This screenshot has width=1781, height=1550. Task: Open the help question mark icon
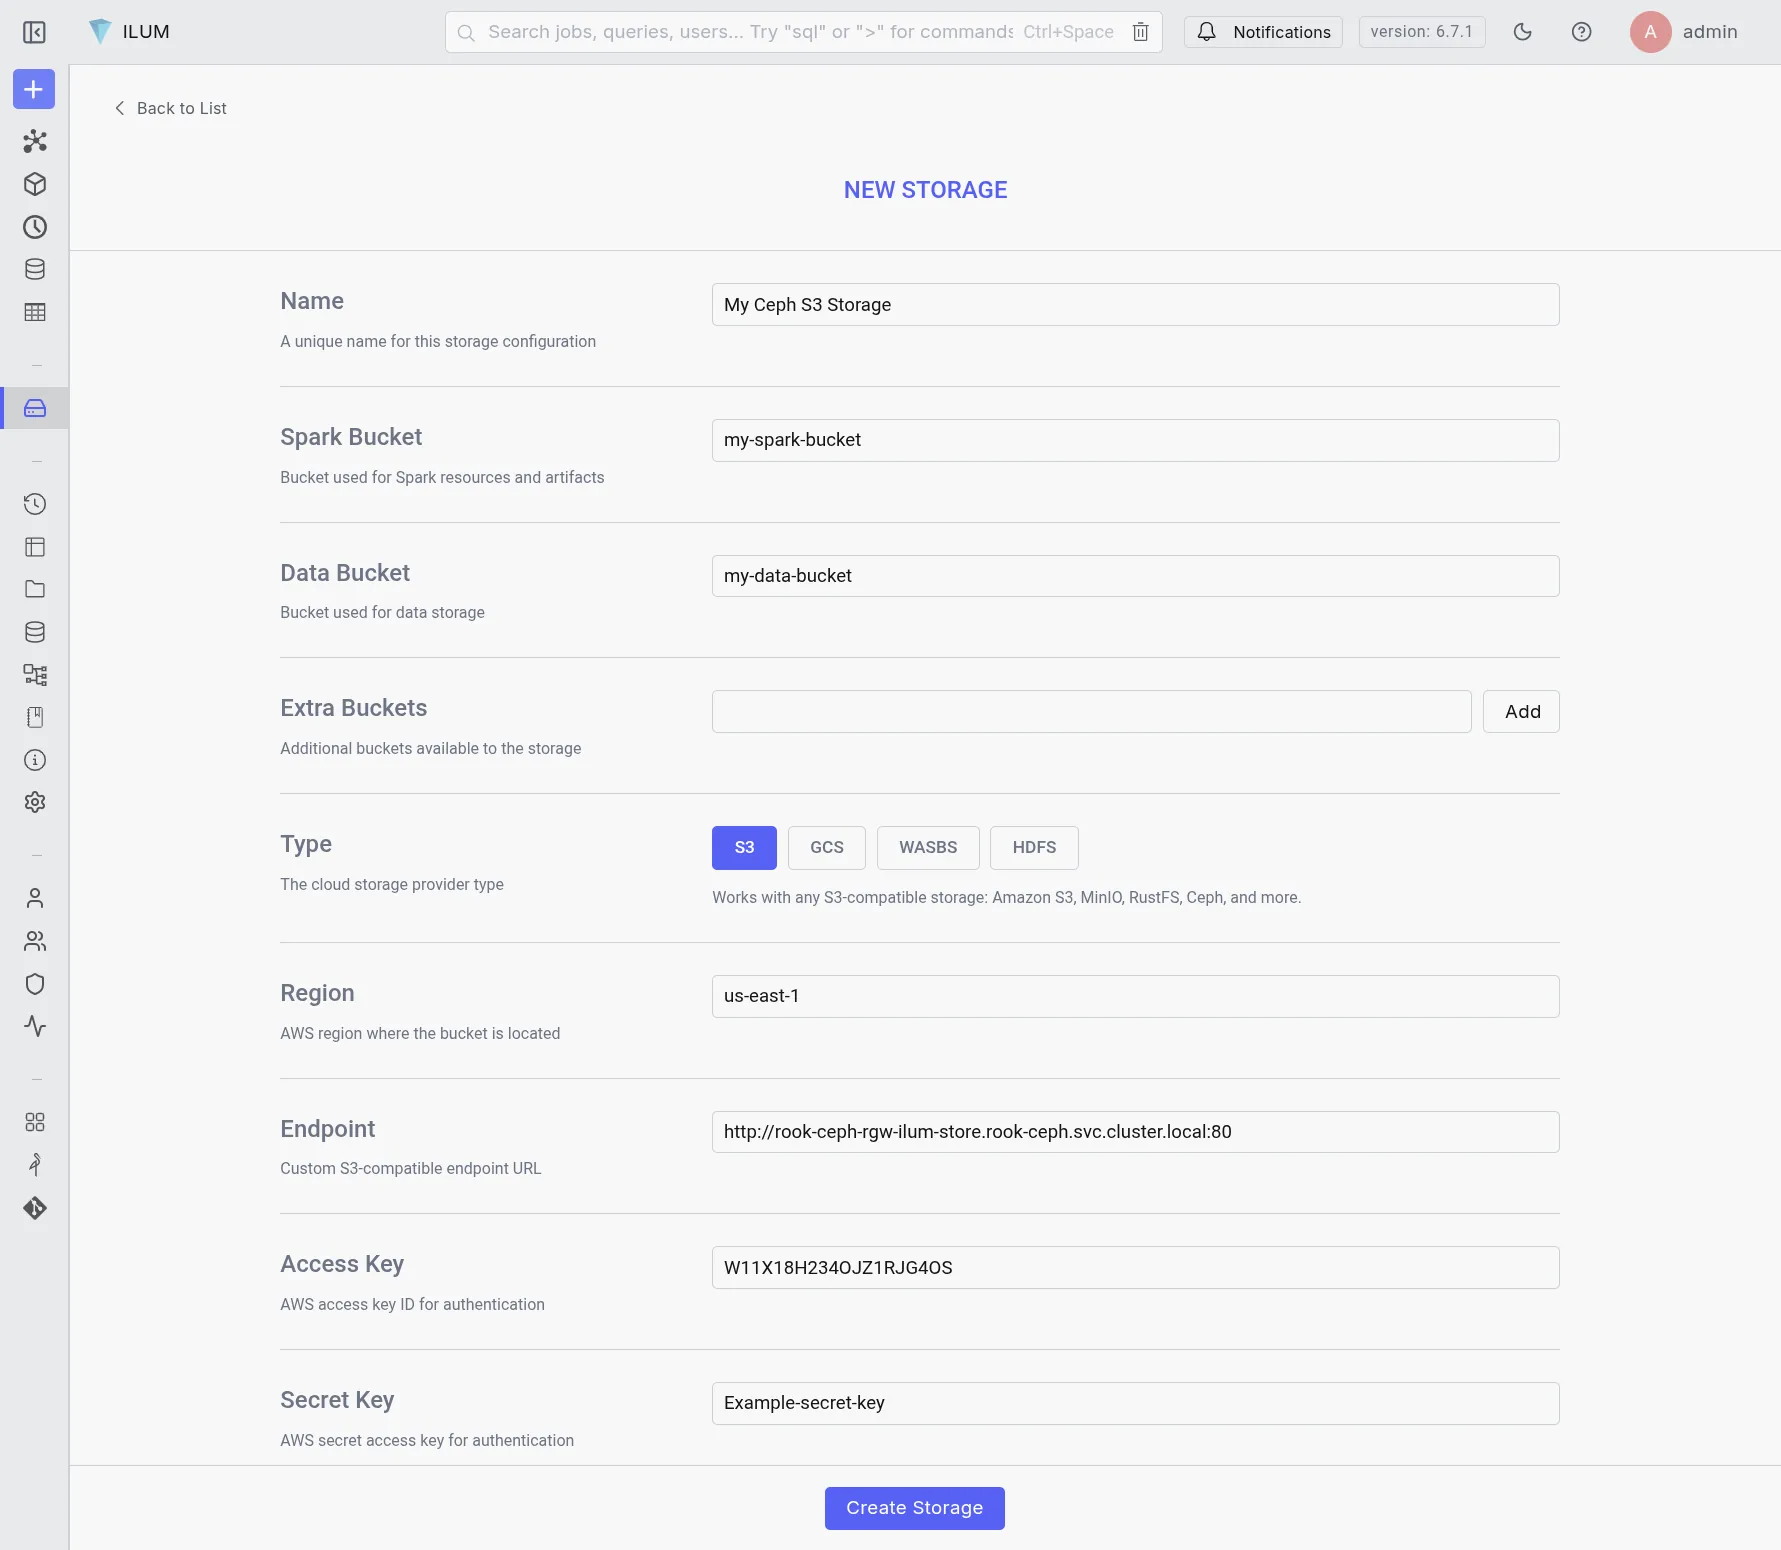[x=1581, y=32]
